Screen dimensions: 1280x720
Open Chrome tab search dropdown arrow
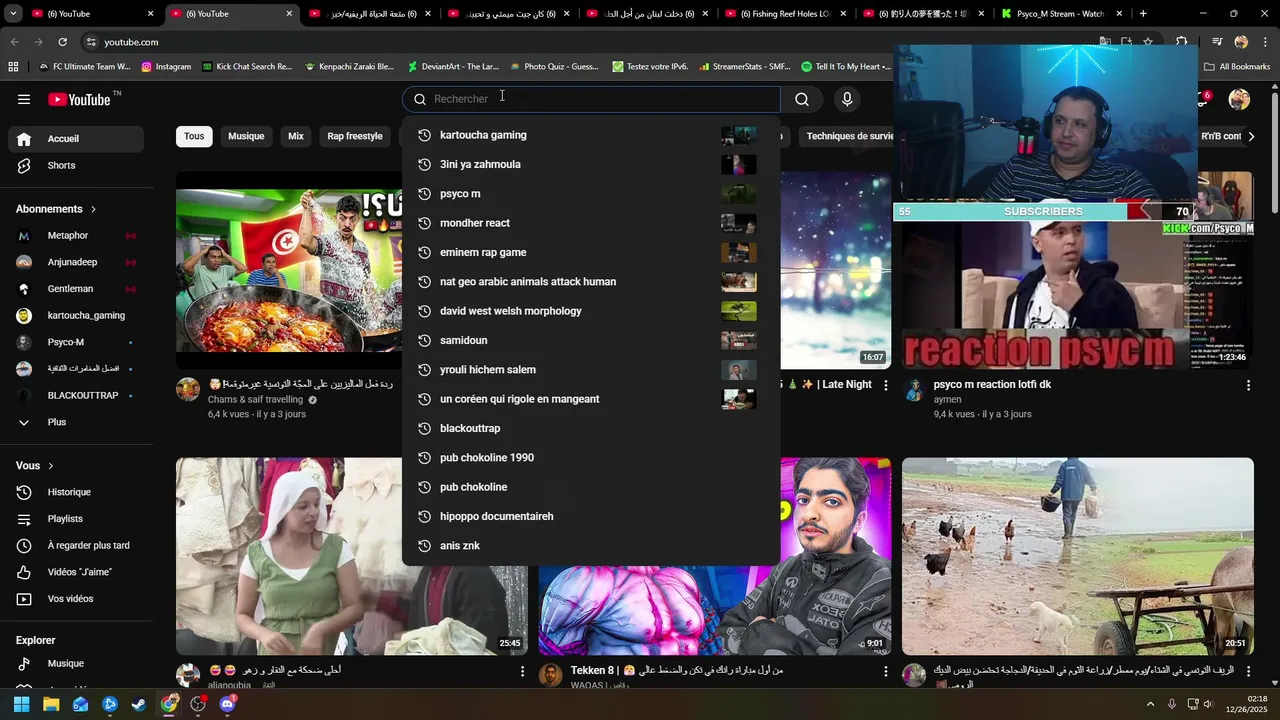point(13,14)
